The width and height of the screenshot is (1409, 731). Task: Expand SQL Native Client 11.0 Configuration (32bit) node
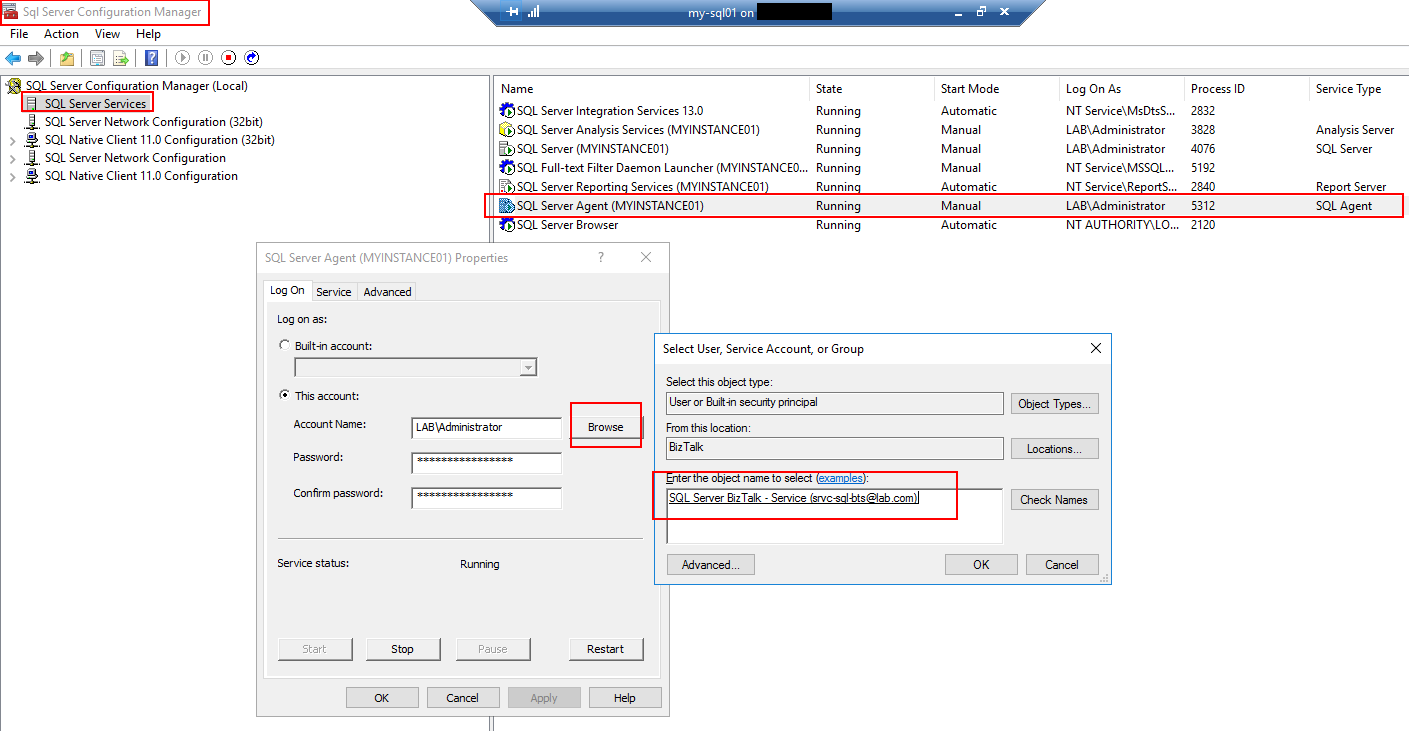[13, 140]
